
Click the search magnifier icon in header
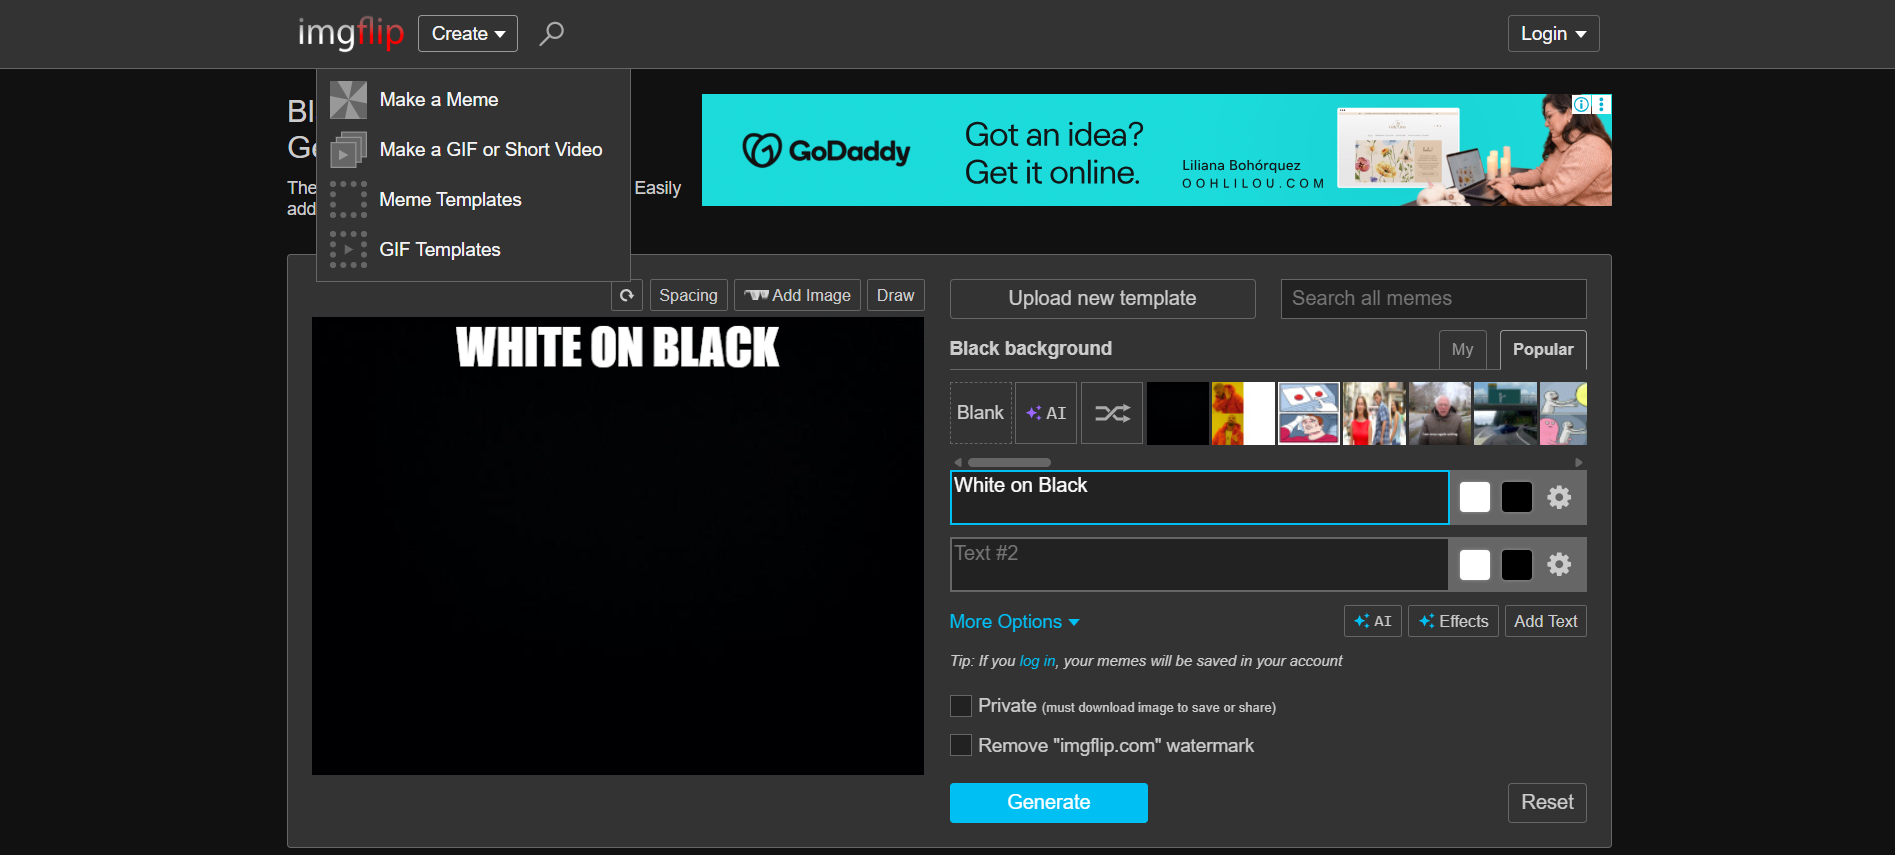pyautogui.click(x=551, y=34)
